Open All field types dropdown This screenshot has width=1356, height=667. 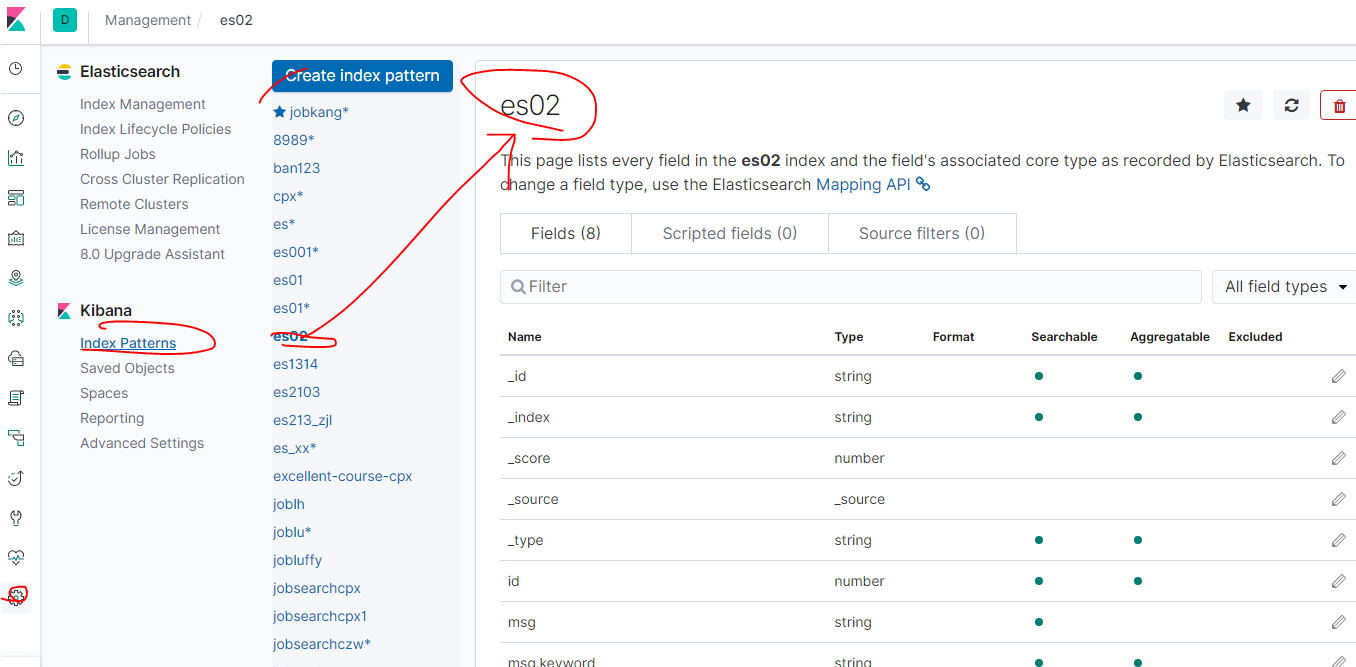tap(1284, 287)
